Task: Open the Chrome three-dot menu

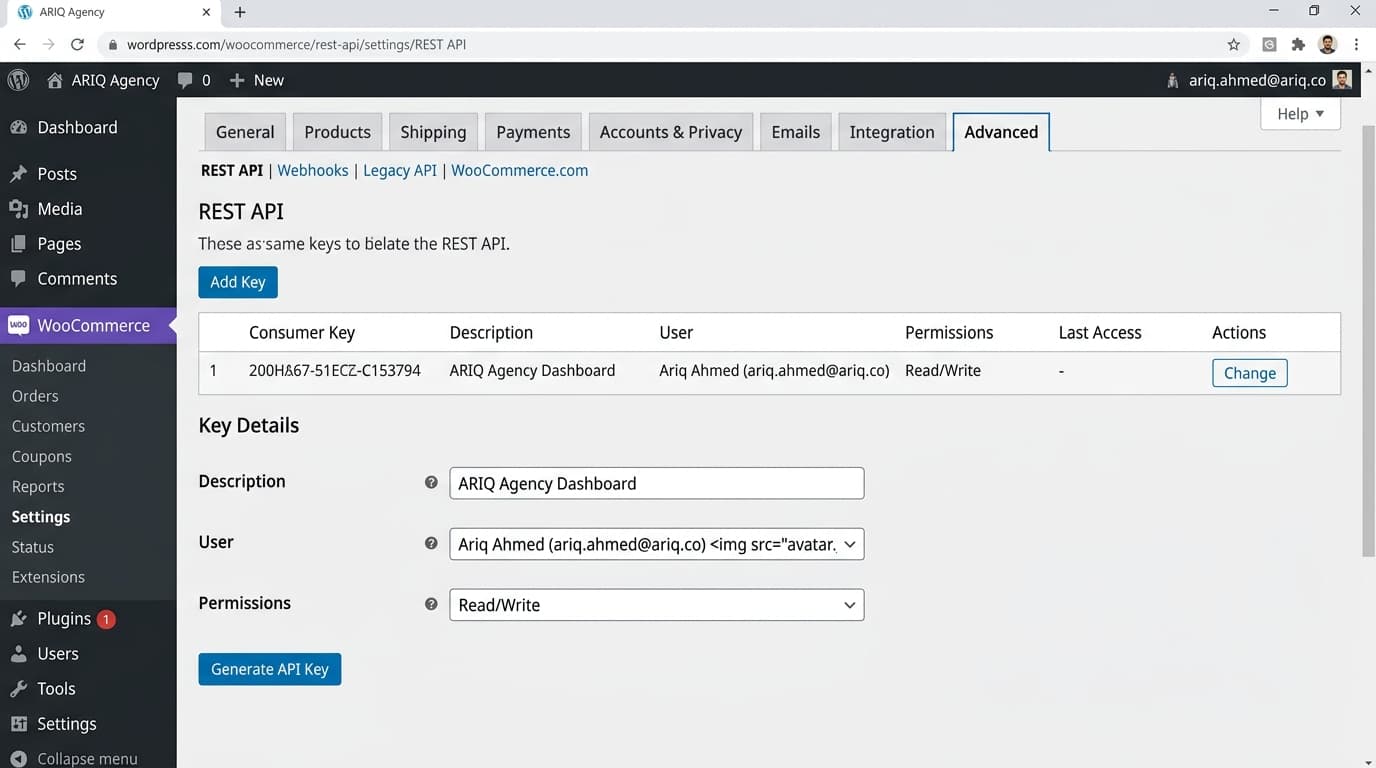Action: 1357,44
